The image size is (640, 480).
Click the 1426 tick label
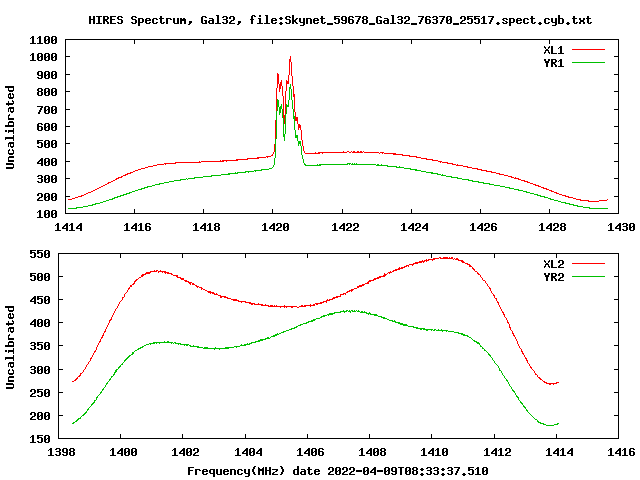483,227
